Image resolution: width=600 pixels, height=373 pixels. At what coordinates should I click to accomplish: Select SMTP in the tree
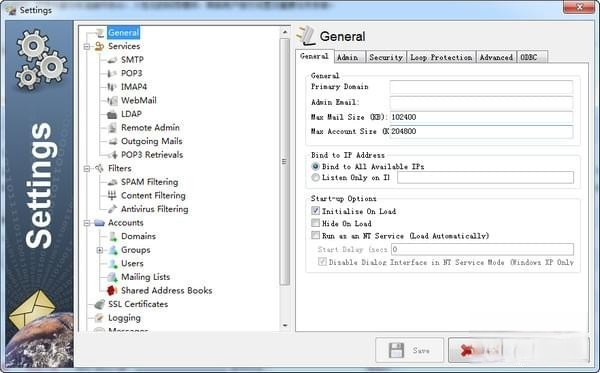[132, 60]
